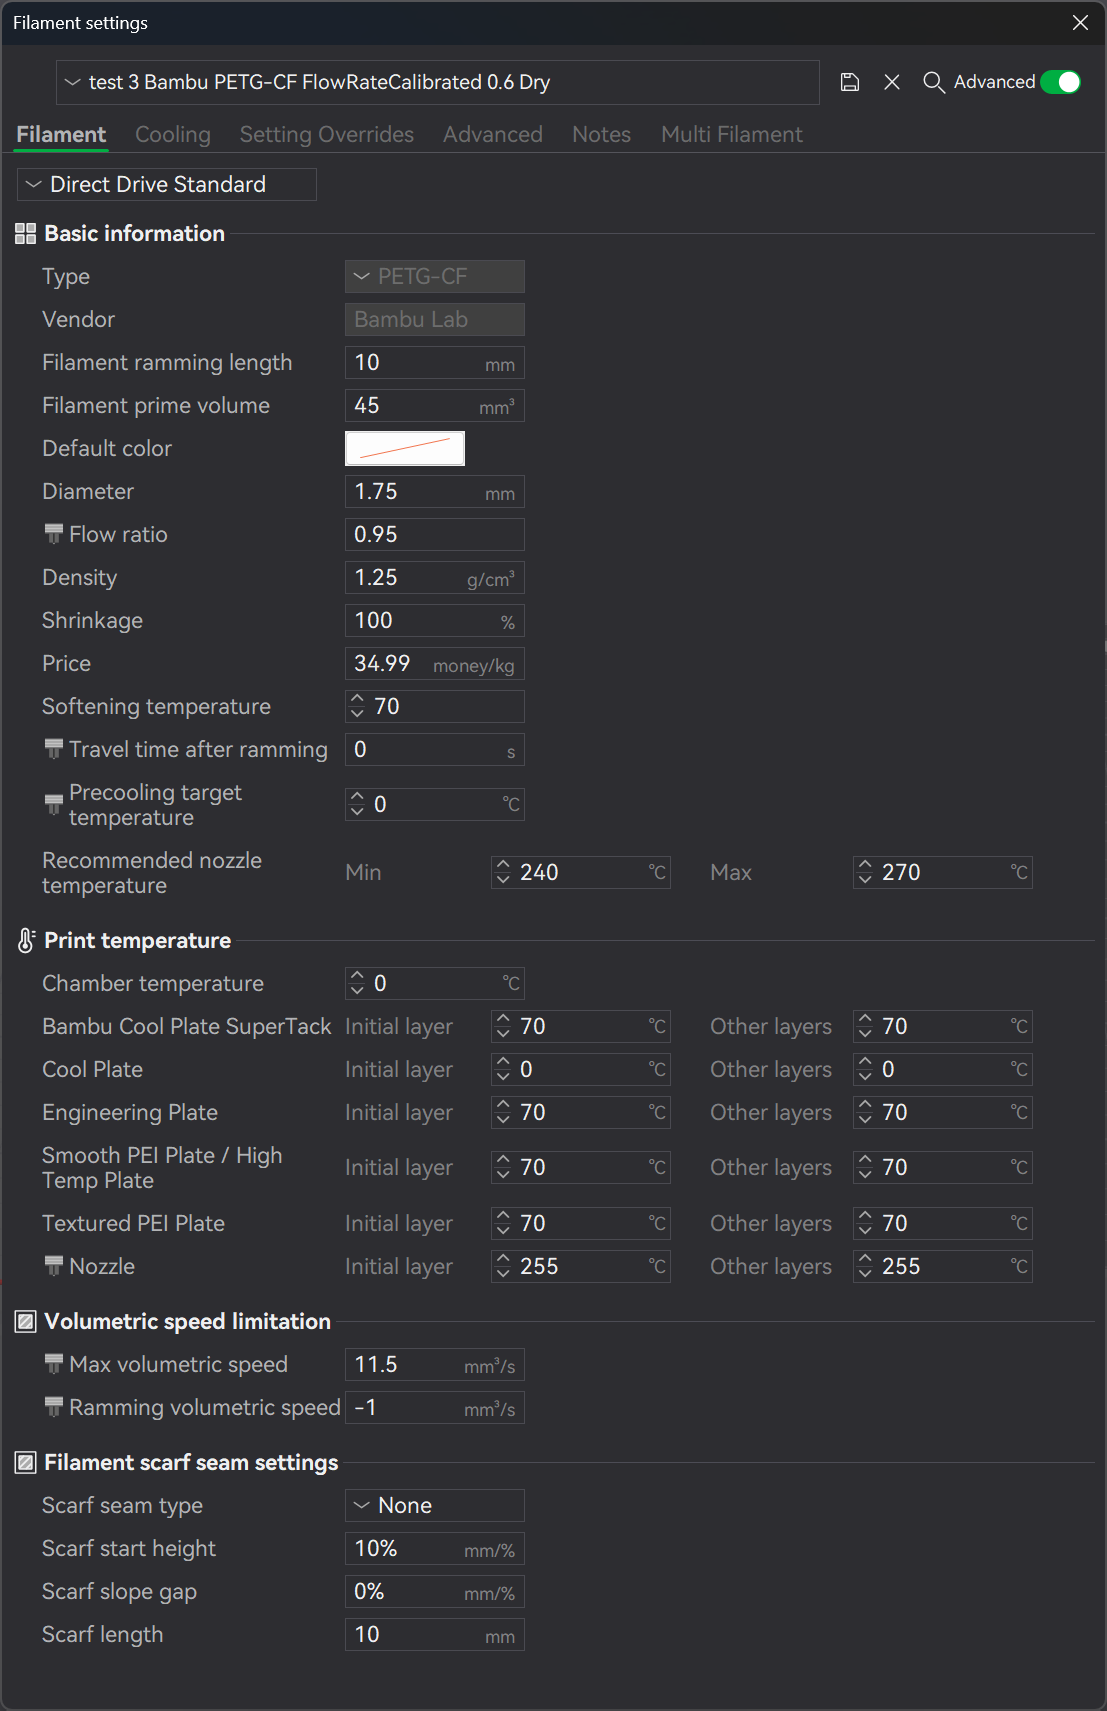Go to the Multi Filament tab

pyautogui.click(x=731, y=135)
